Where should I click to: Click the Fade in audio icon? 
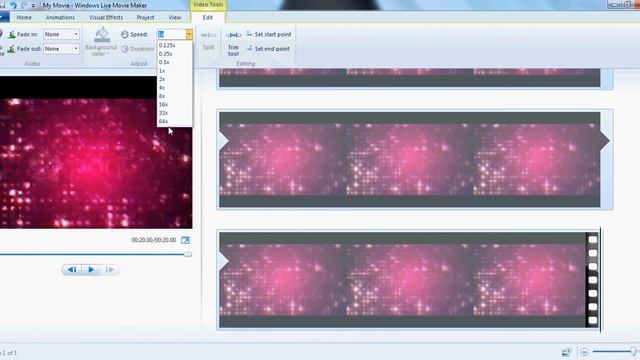(x=11, y=35)
